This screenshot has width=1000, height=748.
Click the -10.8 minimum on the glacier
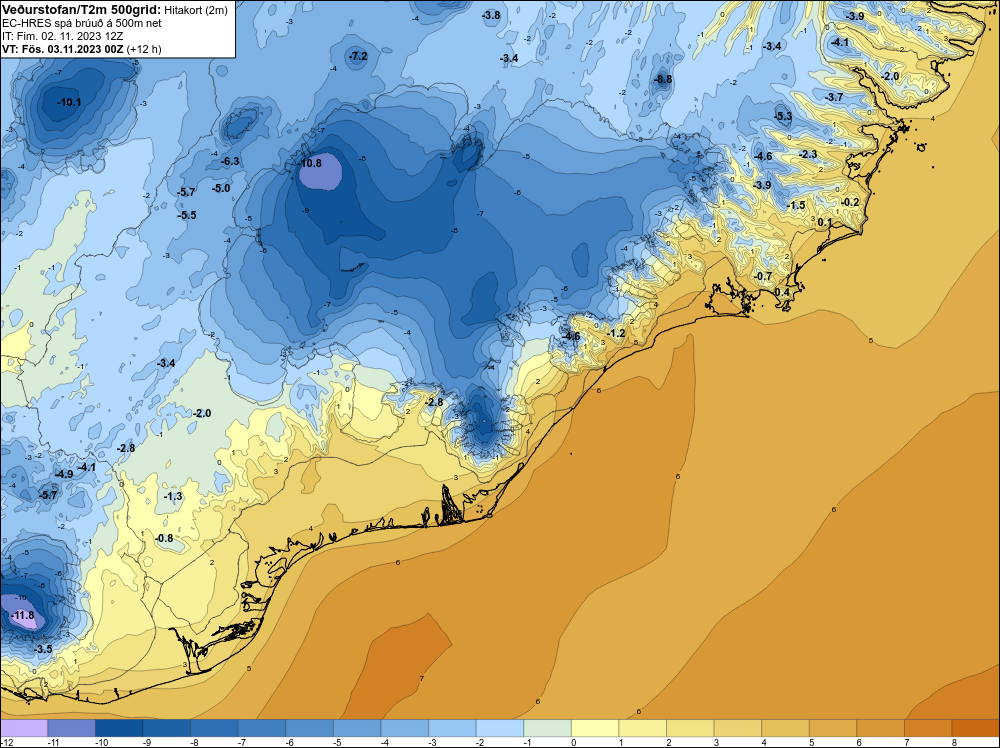[x=310, y=163]
